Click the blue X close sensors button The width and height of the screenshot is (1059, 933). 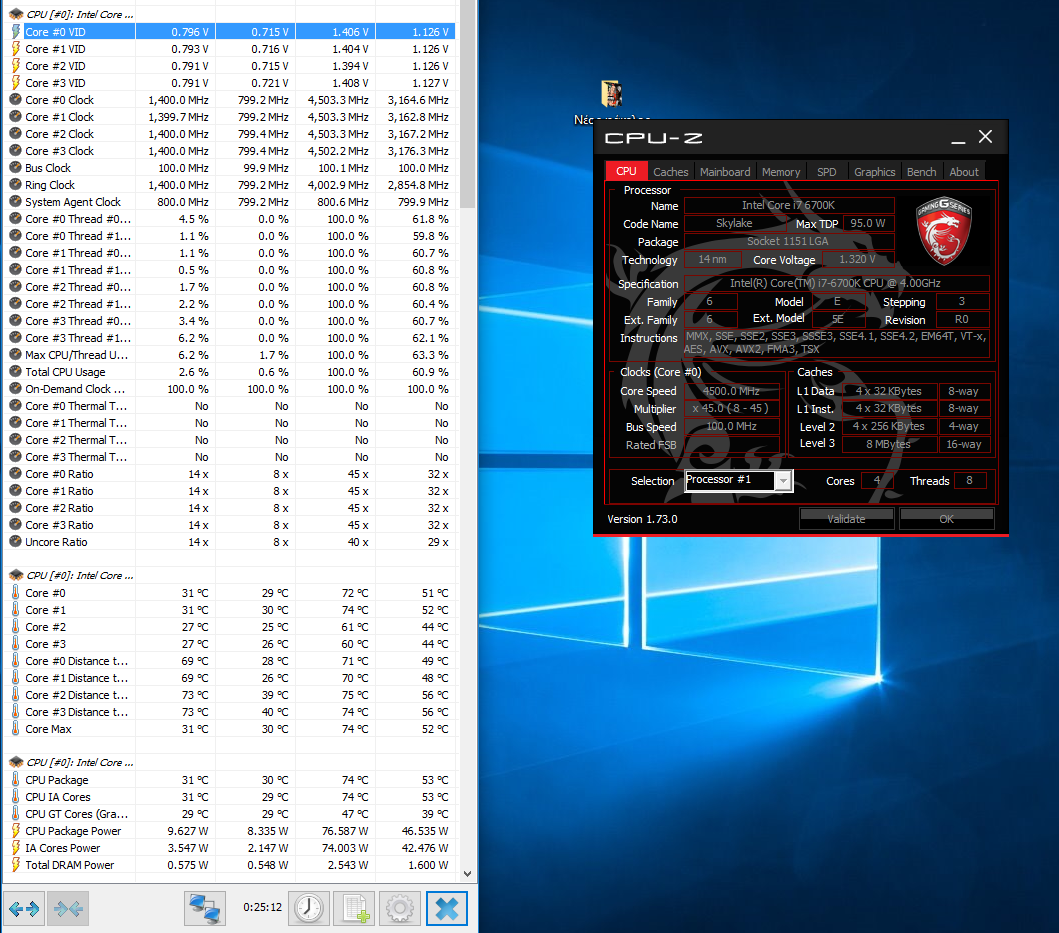tap(446, 909)
